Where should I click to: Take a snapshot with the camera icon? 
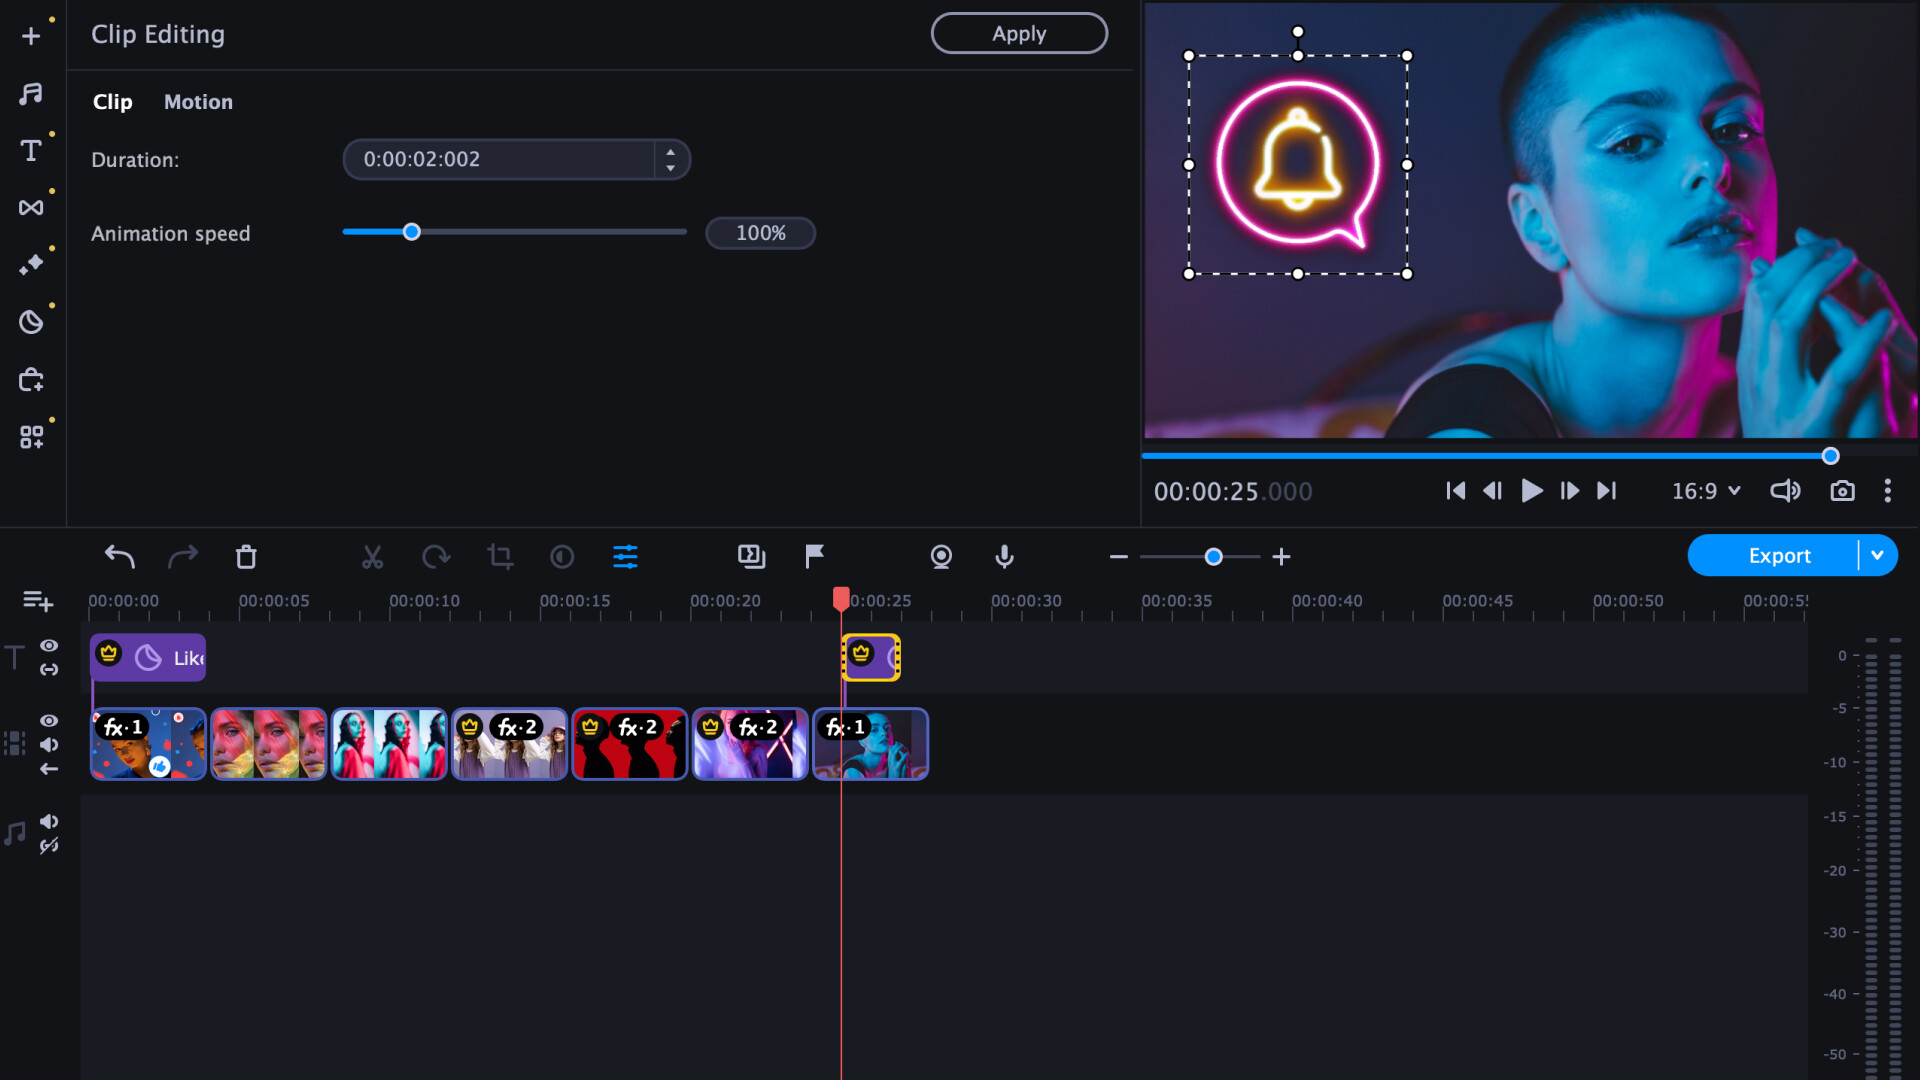(x=1842, y=491)
